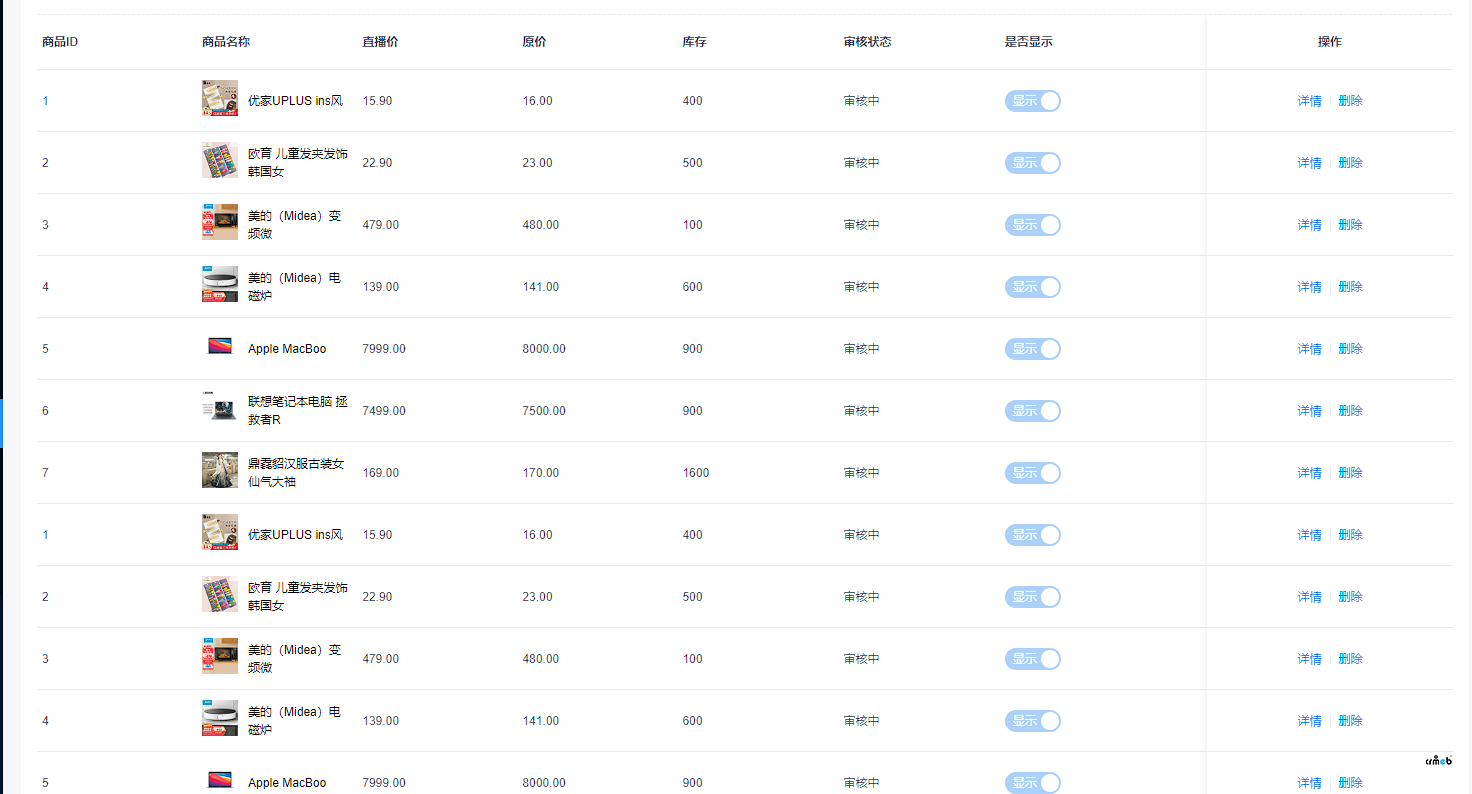Click thumbnail of the first 美的 电磁炉 row
Viewport: 1472px width, 794px height.
pos(220,285)
